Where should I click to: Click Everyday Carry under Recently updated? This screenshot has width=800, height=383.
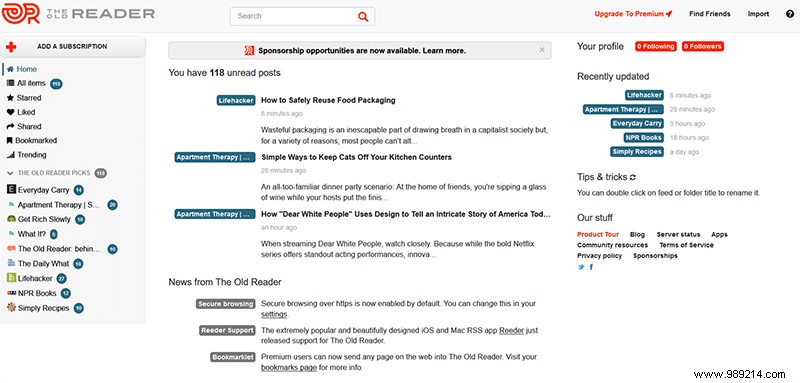[637, 123]
